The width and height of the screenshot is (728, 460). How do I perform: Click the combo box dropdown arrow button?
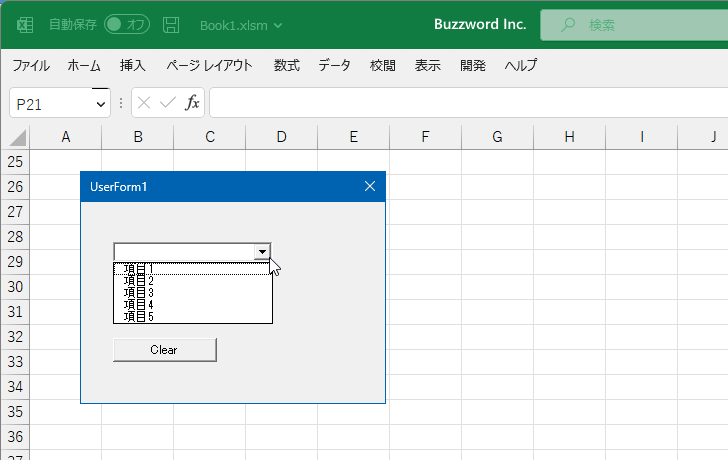pos(262,252)
